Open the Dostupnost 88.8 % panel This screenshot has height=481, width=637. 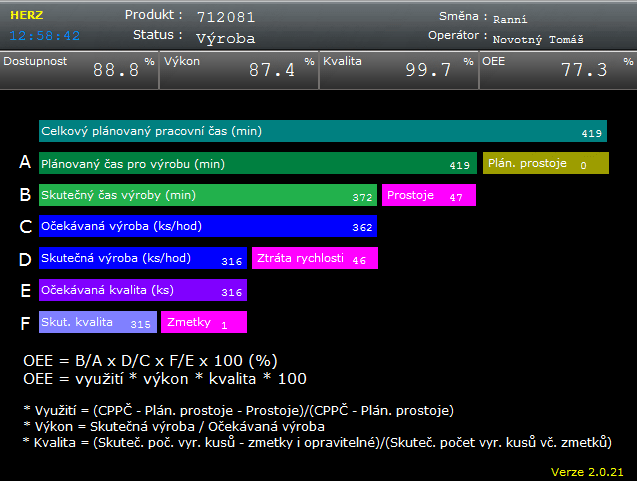coord(79,71)
